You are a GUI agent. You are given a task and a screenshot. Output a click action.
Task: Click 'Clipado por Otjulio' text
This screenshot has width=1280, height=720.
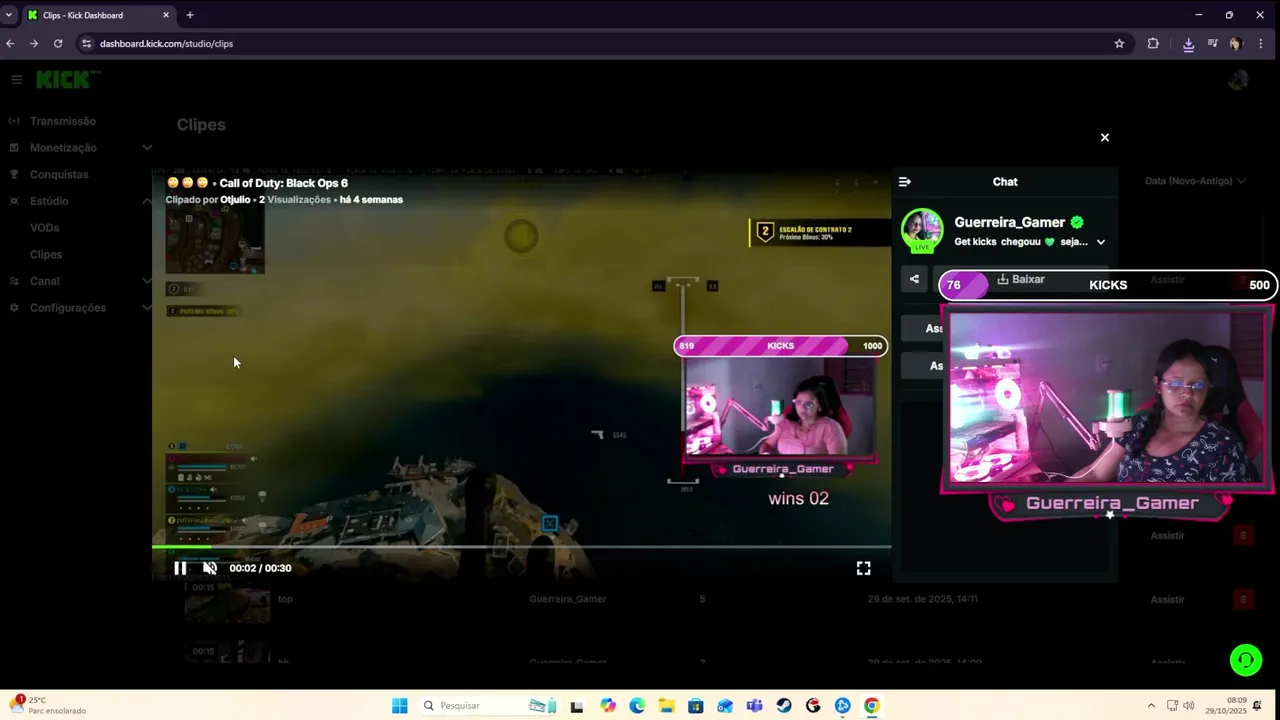point(208,200)
